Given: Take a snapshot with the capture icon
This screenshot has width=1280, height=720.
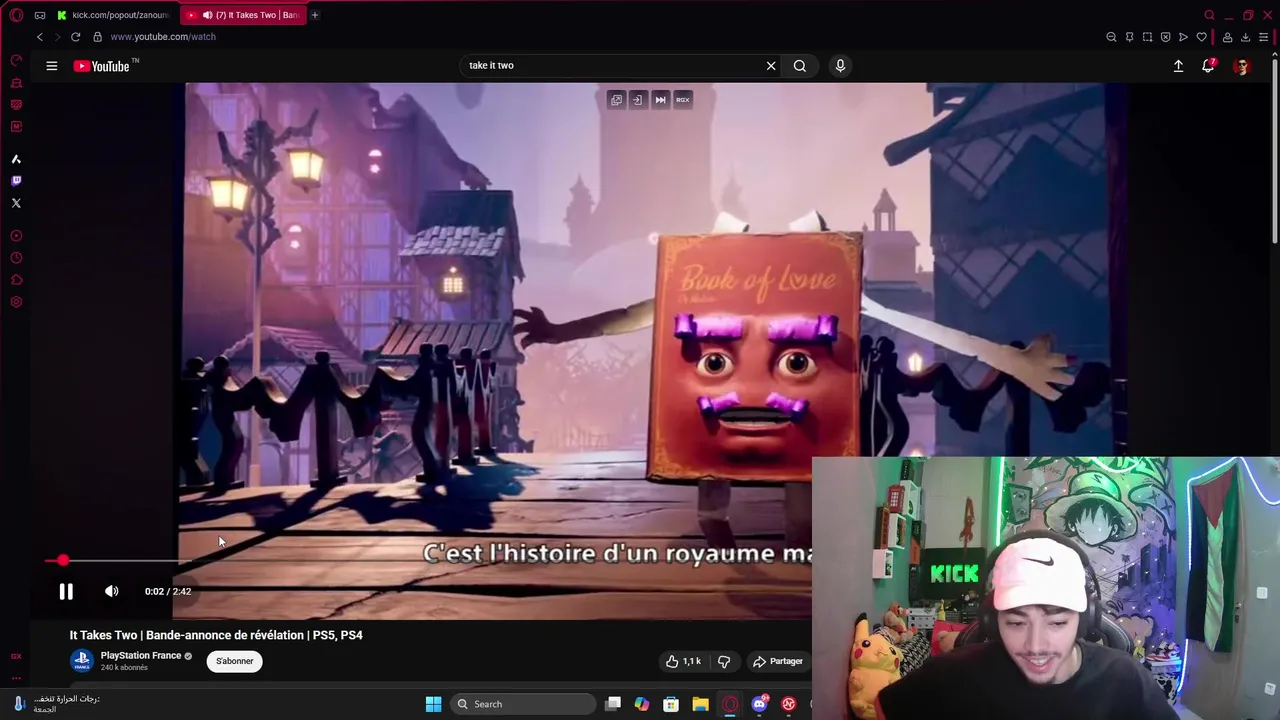Looking at the screenshot, I should [1147, 37].
